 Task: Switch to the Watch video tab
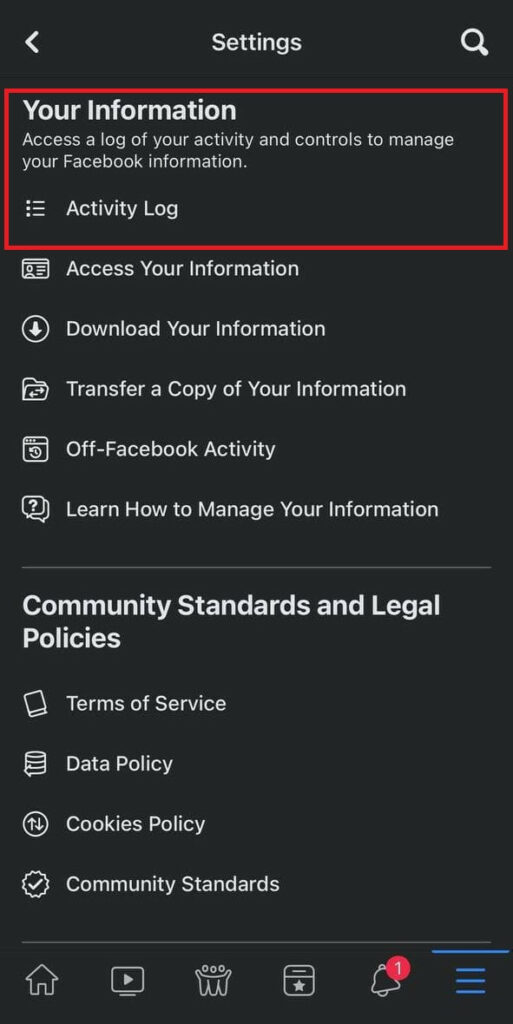pos(127,980)
